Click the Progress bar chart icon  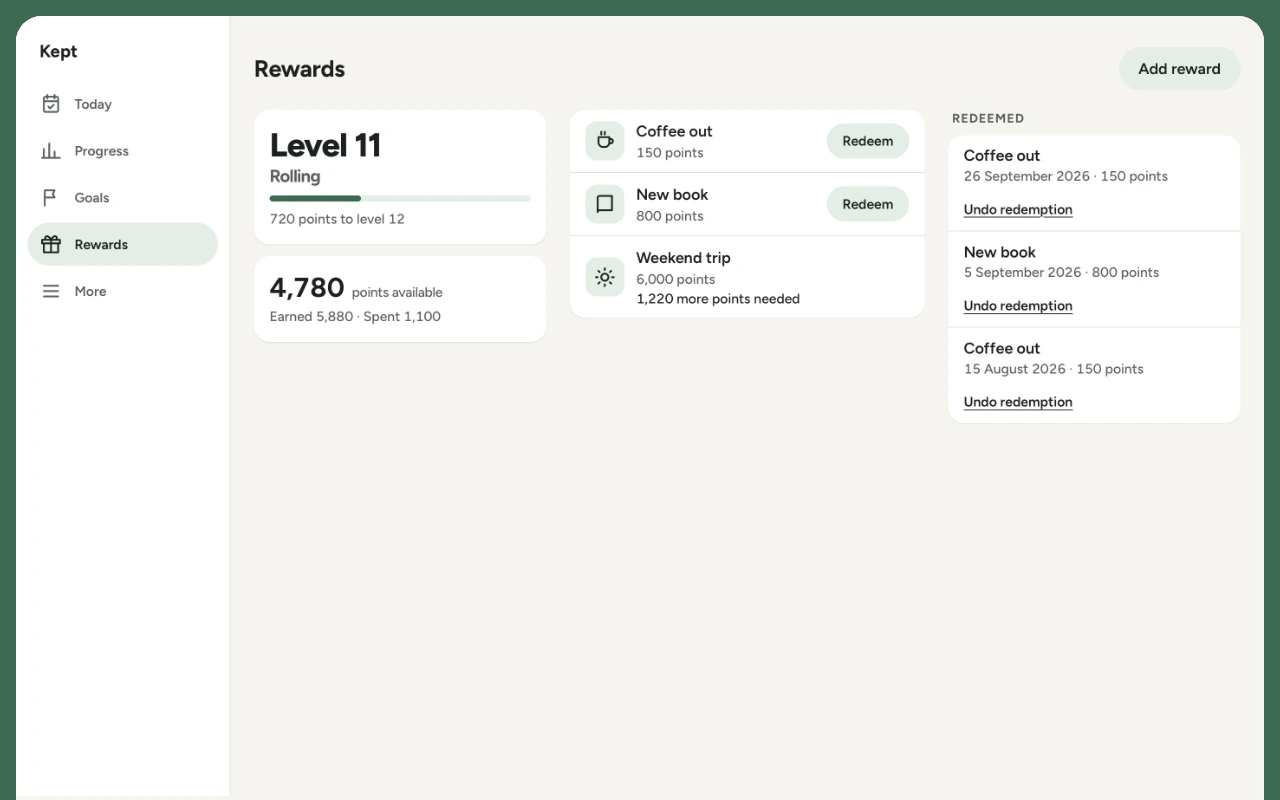pos(51,151)
